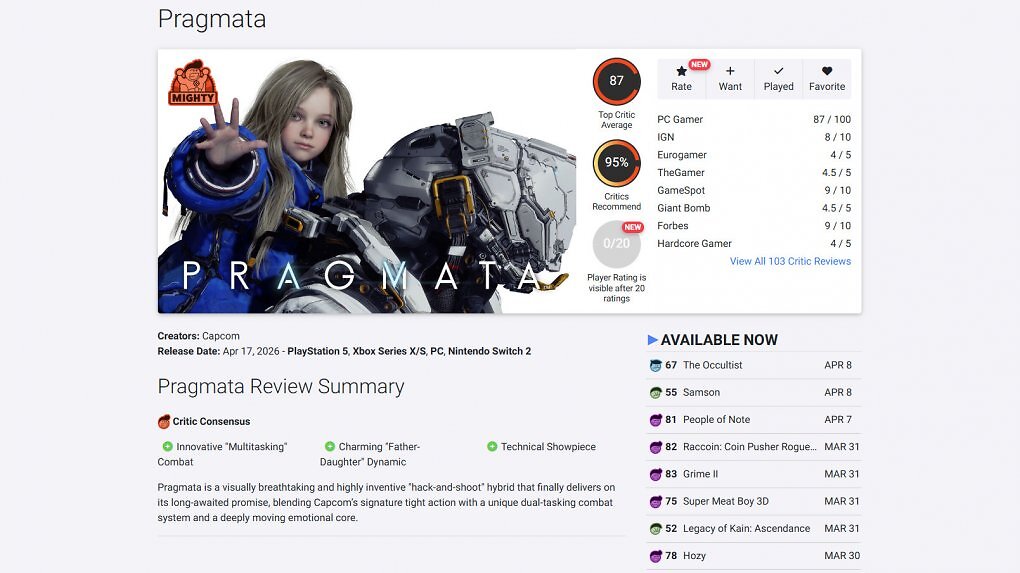Click the Available Now blue arrow icon
1020x573 pixels.
point(652,340)
